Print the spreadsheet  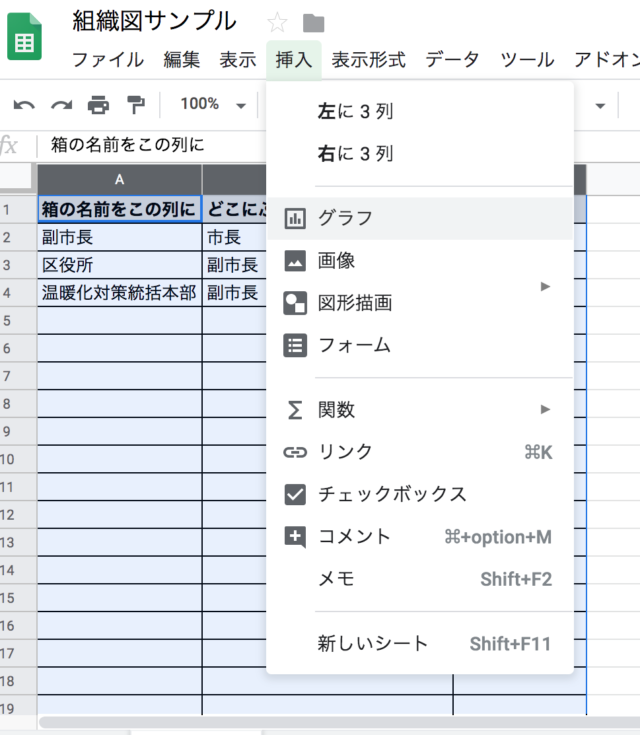tap(98, 105)
